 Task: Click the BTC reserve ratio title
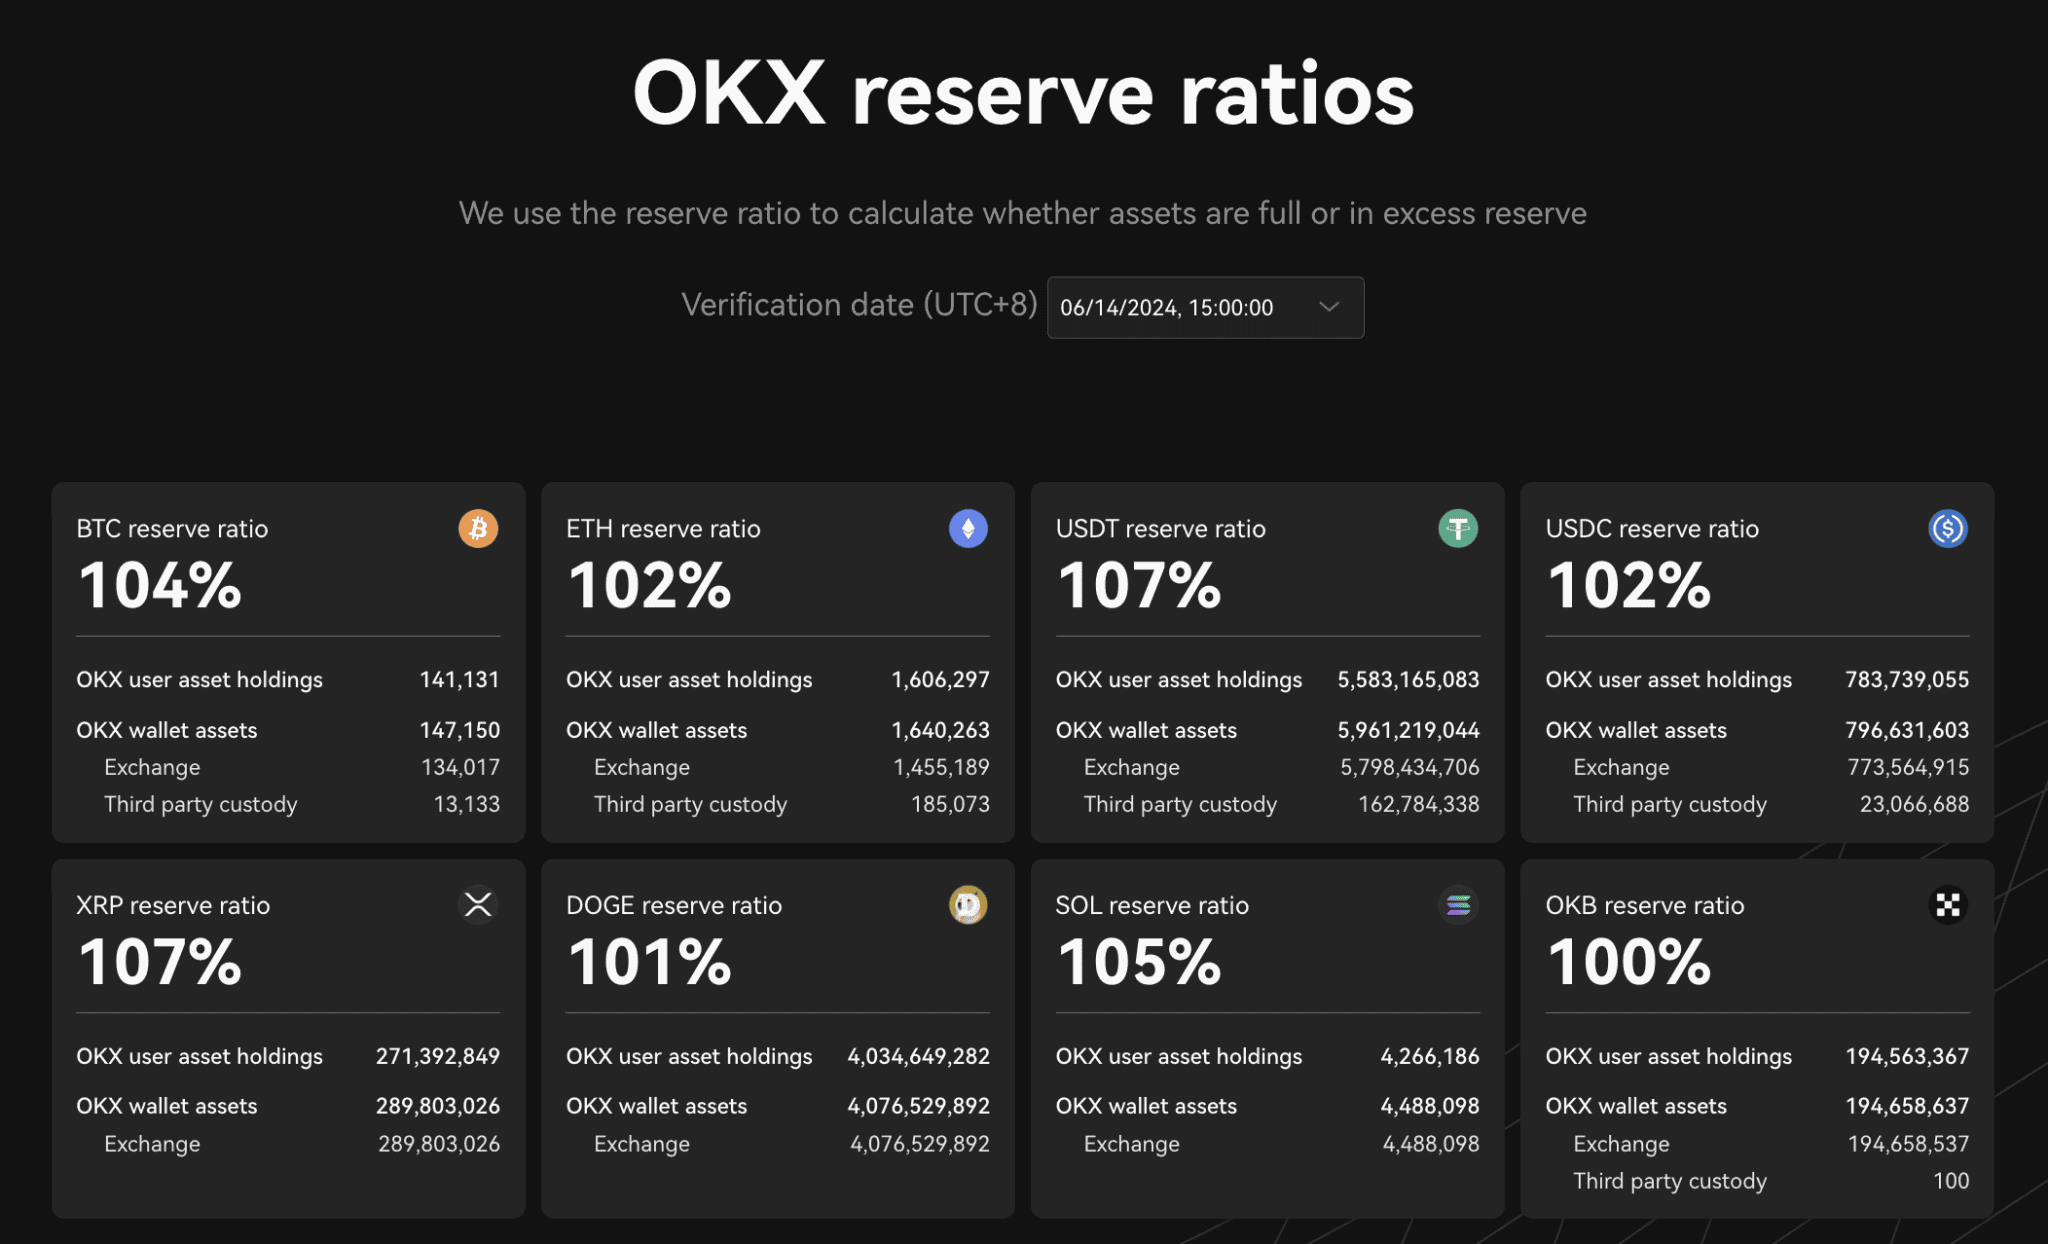172,529
